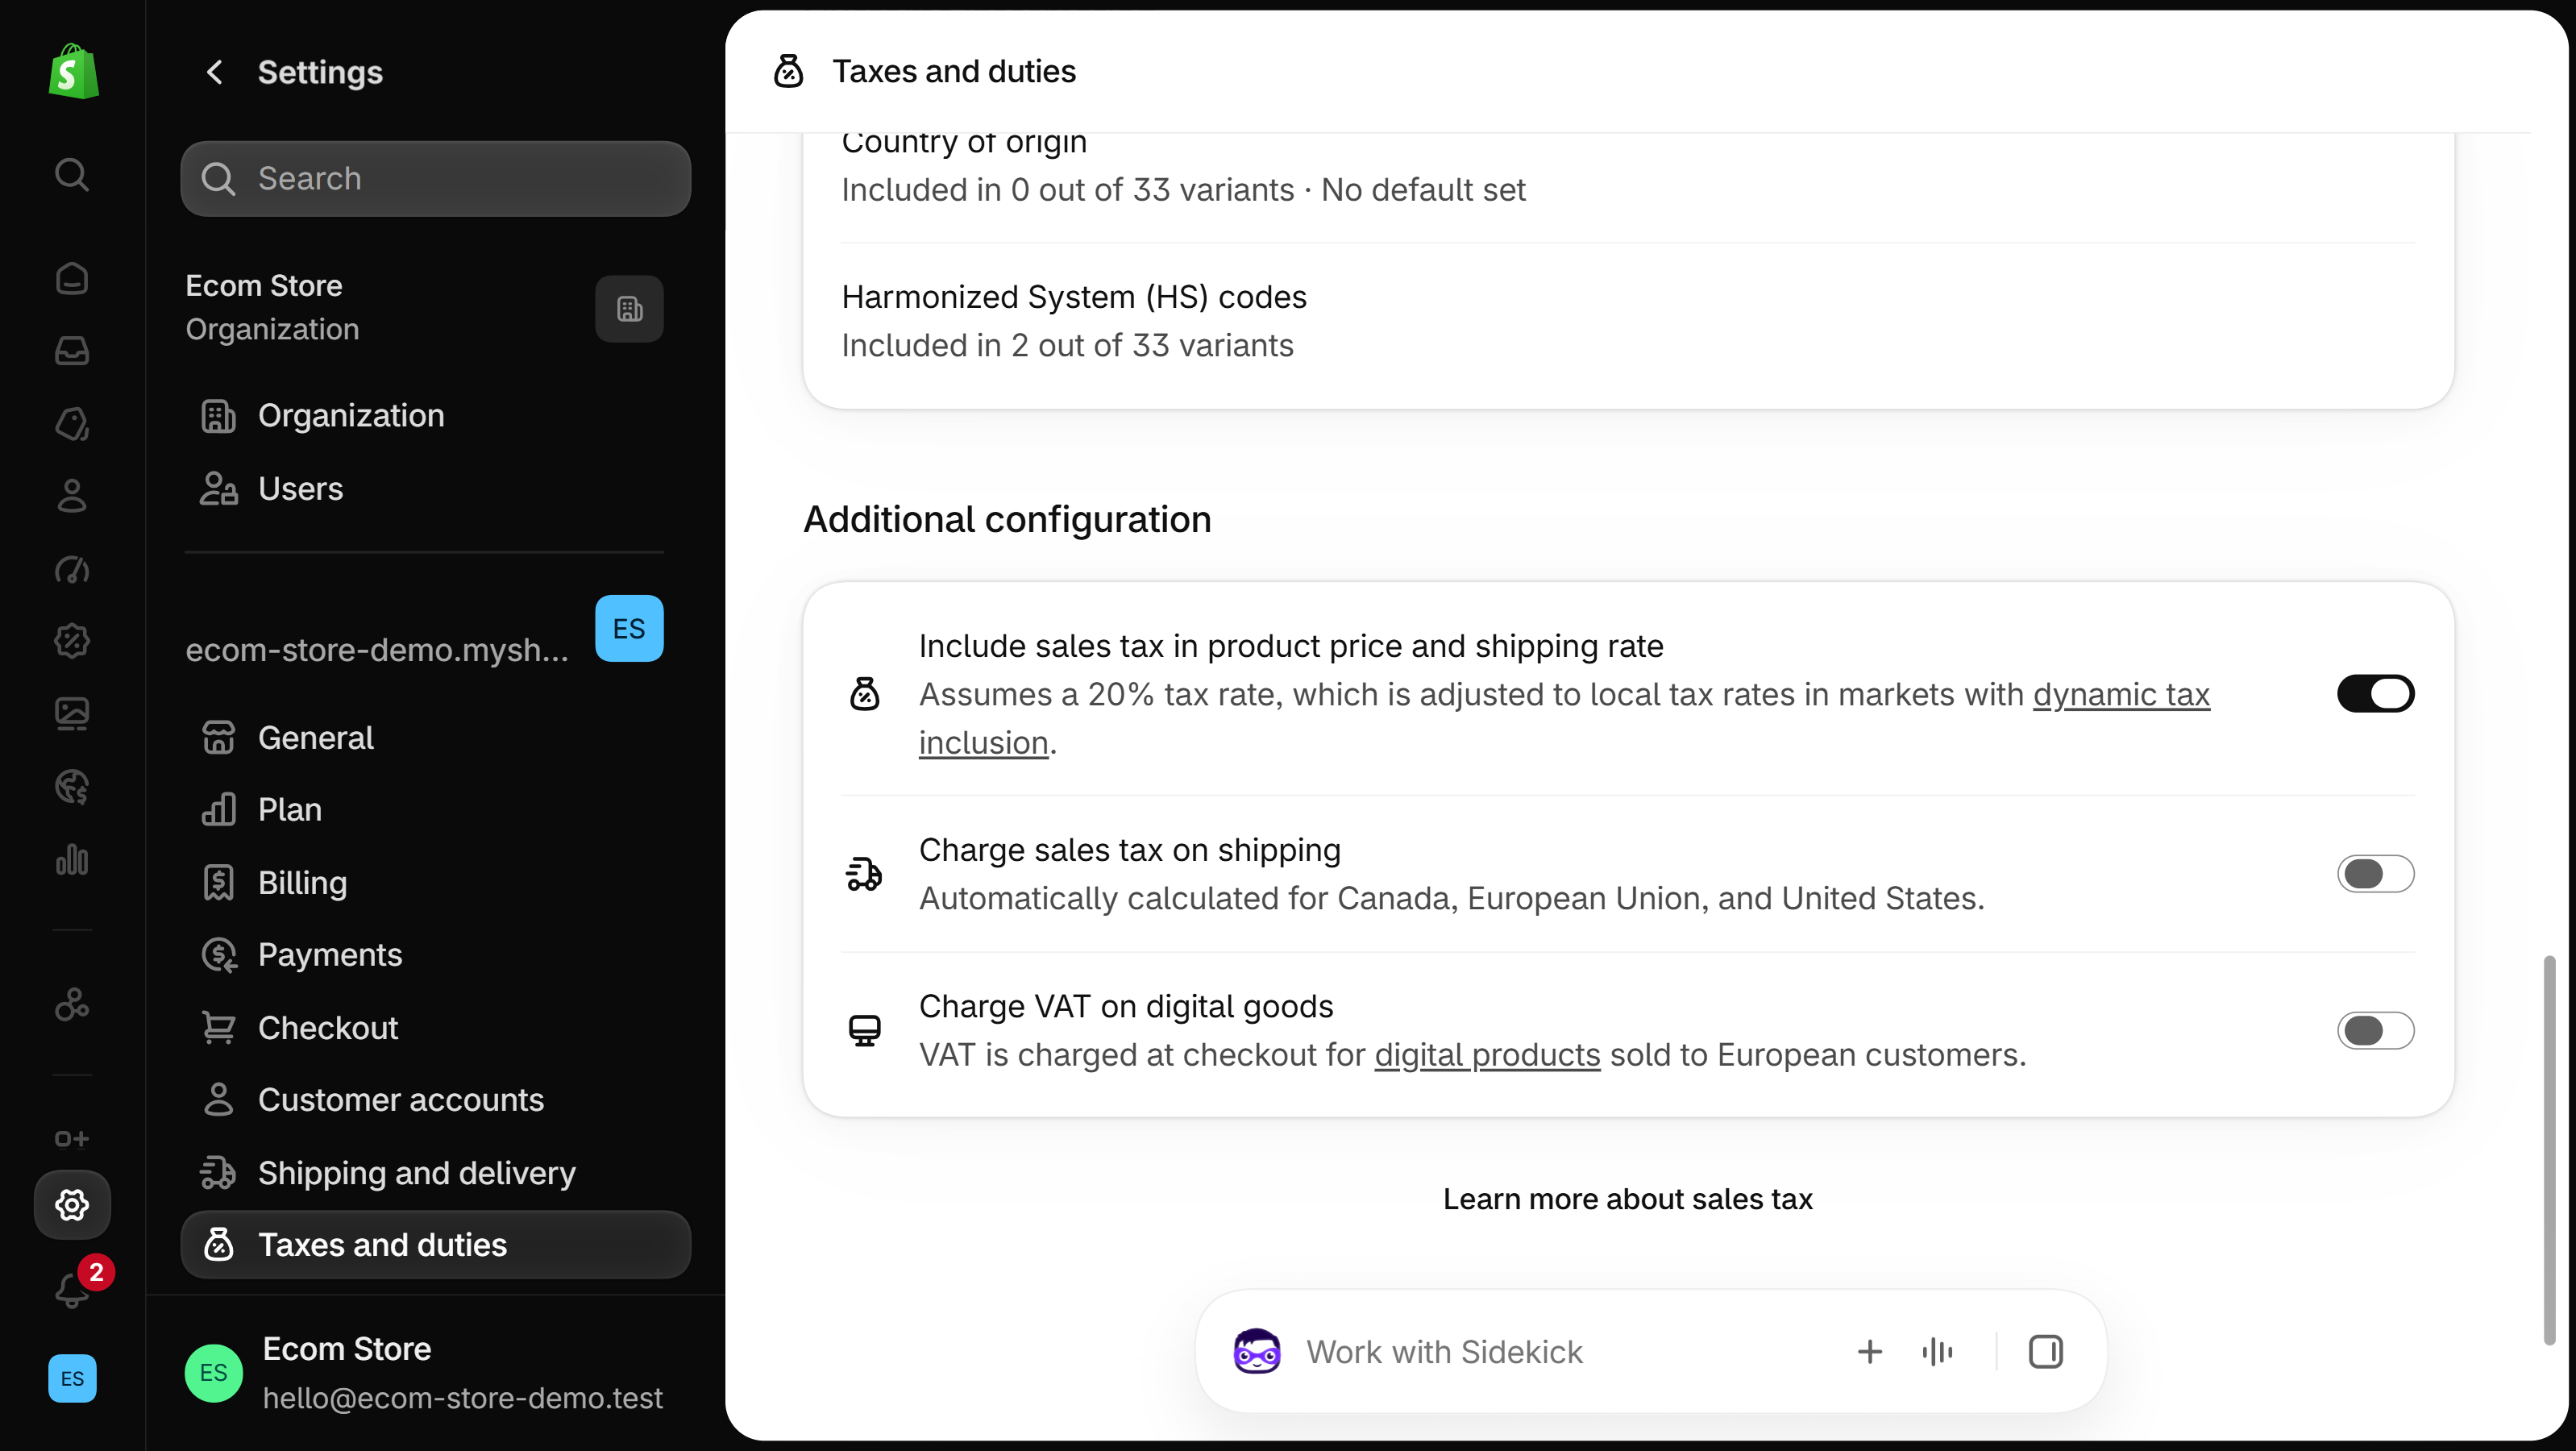Open Customers person icon in left rail

[x=72, y=496]
